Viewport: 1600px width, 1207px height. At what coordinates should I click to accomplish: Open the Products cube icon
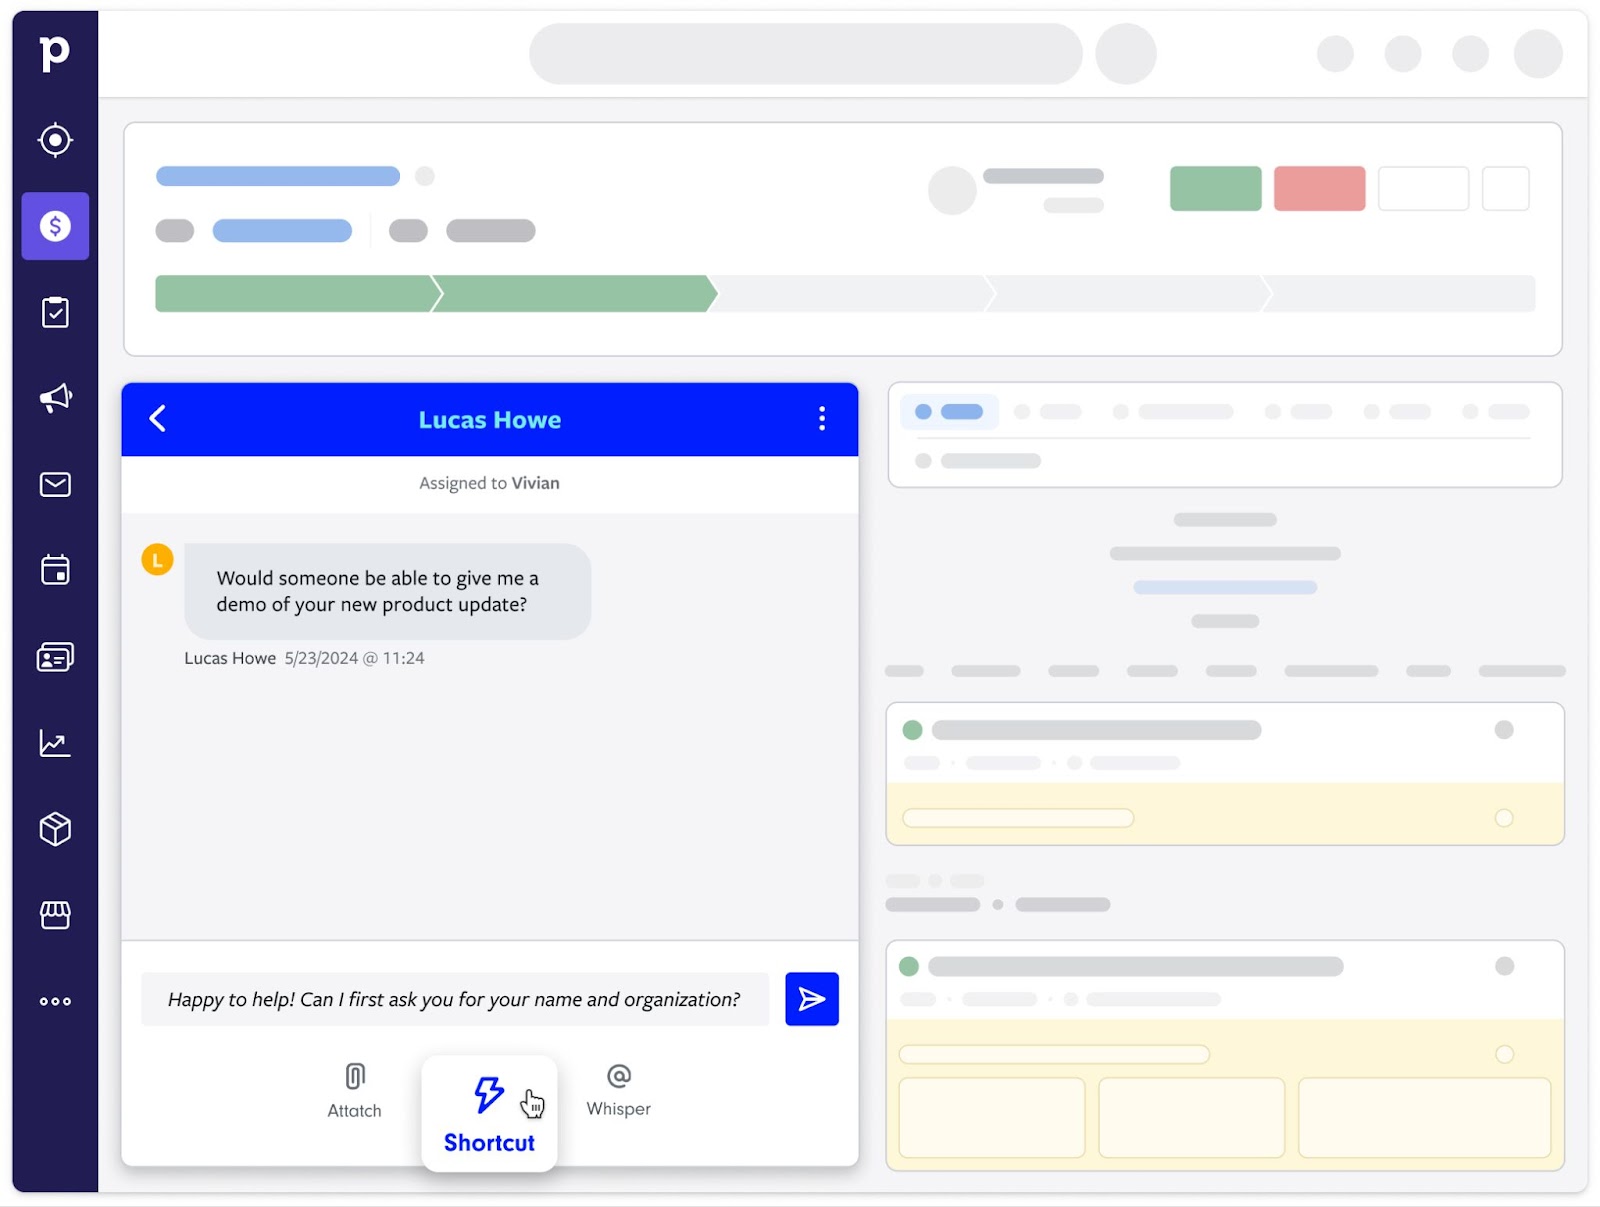click(55, 828)
